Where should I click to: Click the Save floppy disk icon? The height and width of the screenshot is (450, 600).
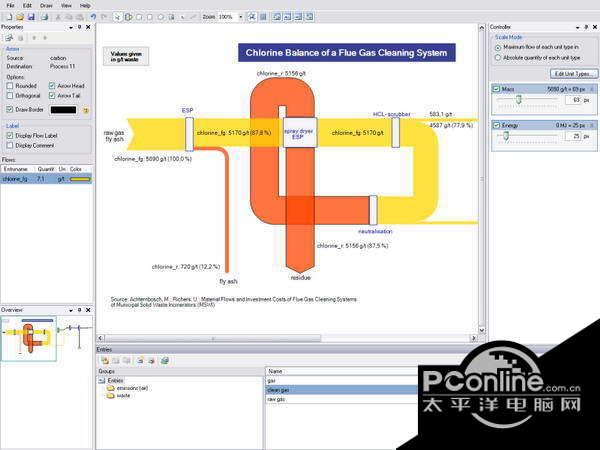pyautogui.click(x=31, y=17)
